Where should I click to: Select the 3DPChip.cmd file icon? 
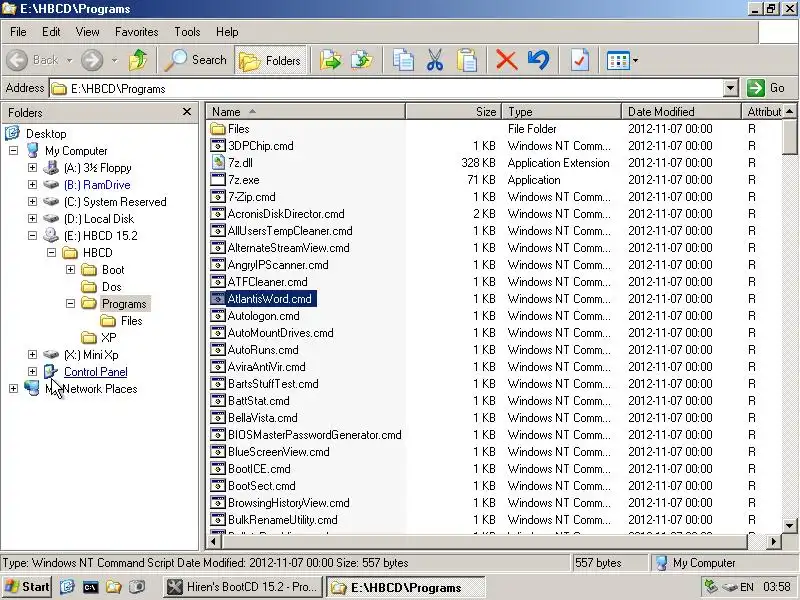pyautogui.click(x=218, y=145)
